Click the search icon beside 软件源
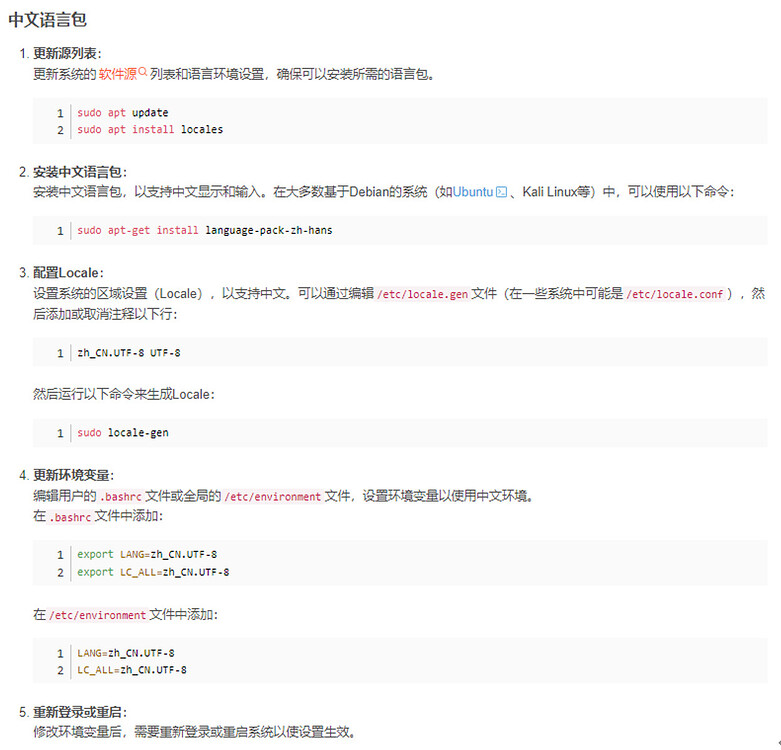This screenshot has width=781, height=750. click(x=142, y=72)
